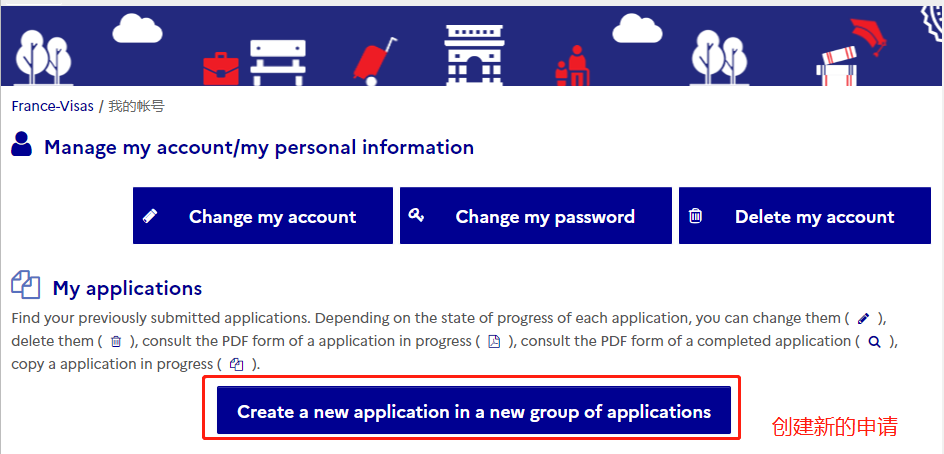The width and height of the screenshot is (944, 454).
Task: Click the documents icon beside My applications
Action: pyautogui.click(x=26, y=284)
